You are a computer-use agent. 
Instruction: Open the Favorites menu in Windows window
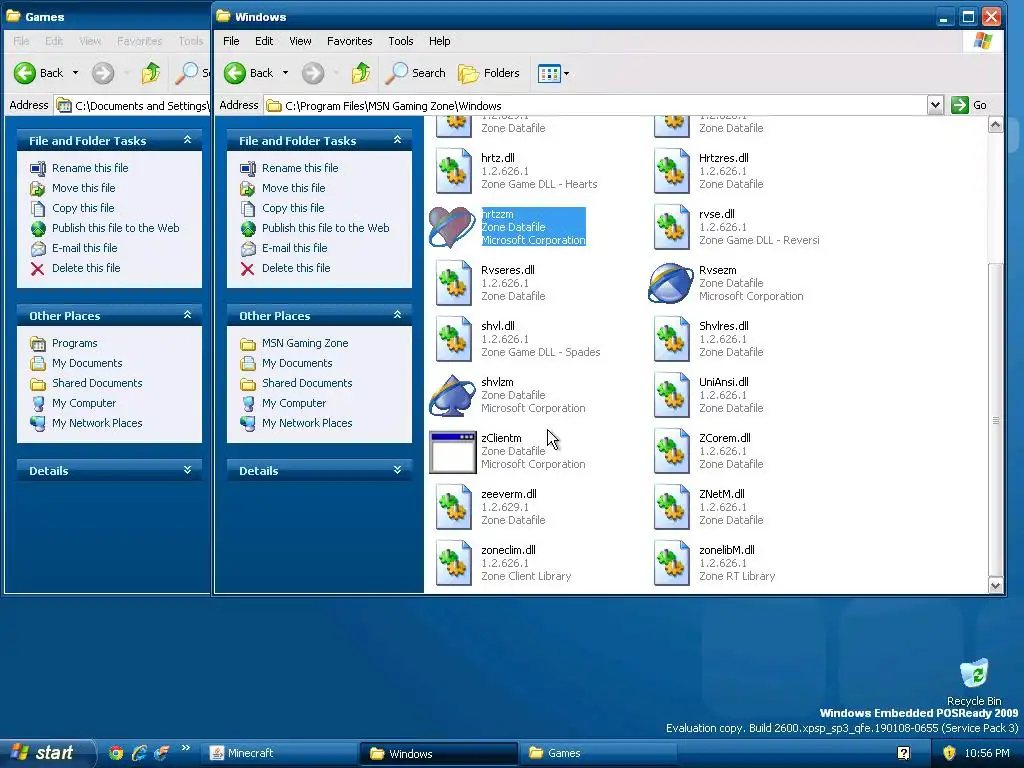click(349, 41)
